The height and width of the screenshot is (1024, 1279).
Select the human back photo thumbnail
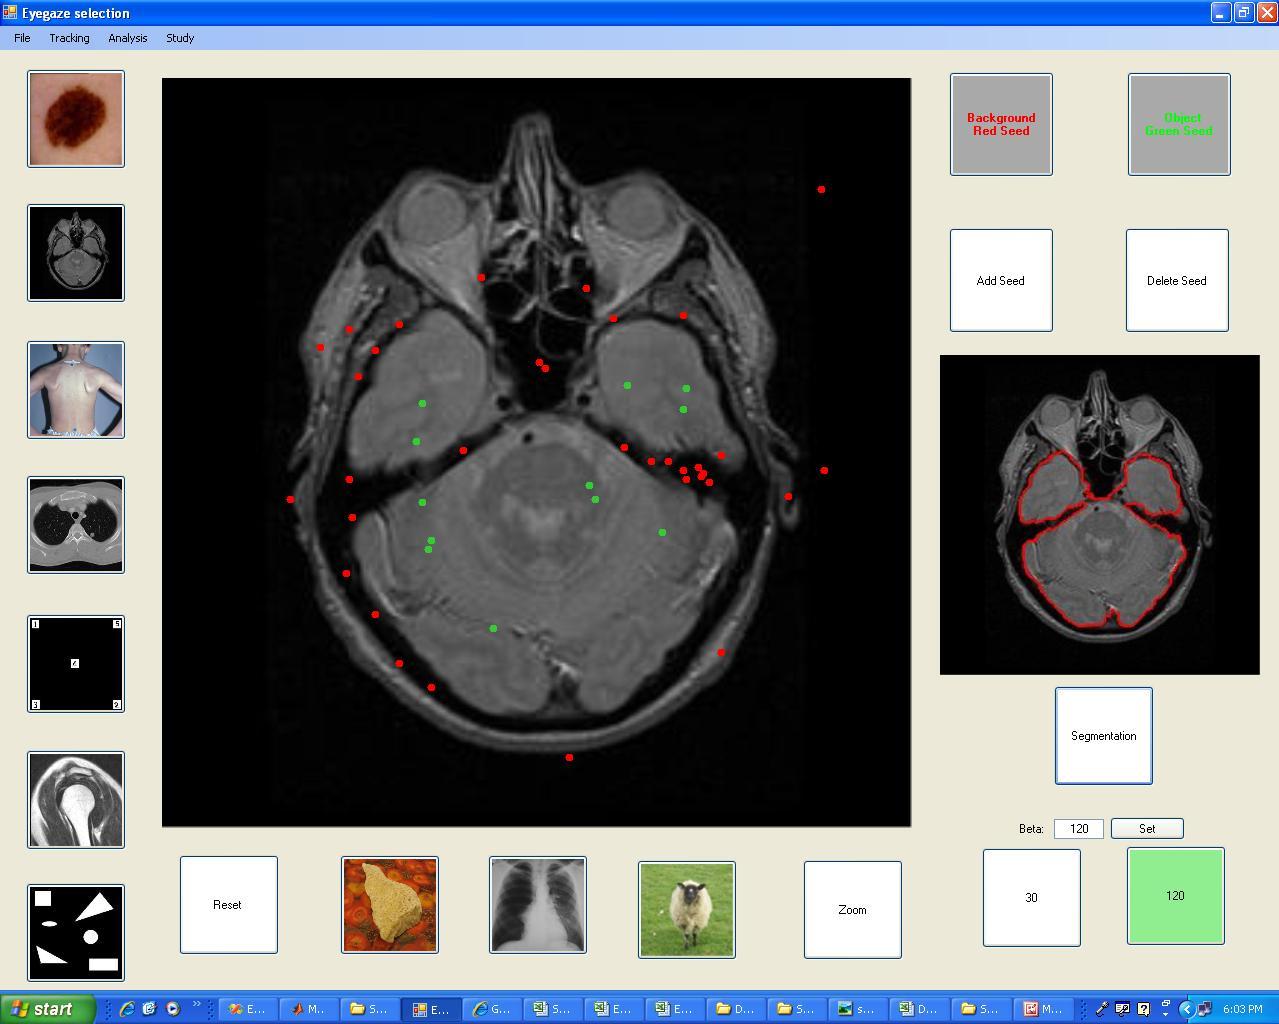coord(76,390)
